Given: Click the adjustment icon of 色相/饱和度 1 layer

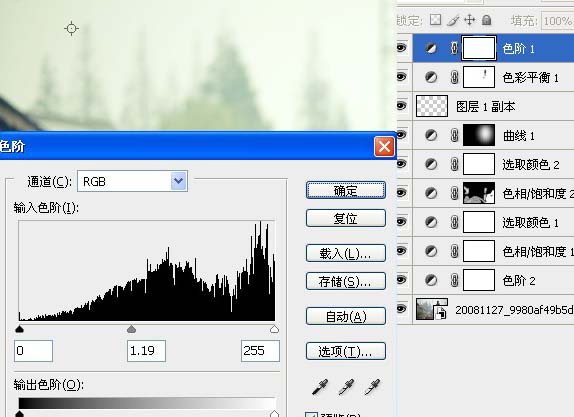Looking at the screenshot, I should pyautogui.click(x=431, y=251).
